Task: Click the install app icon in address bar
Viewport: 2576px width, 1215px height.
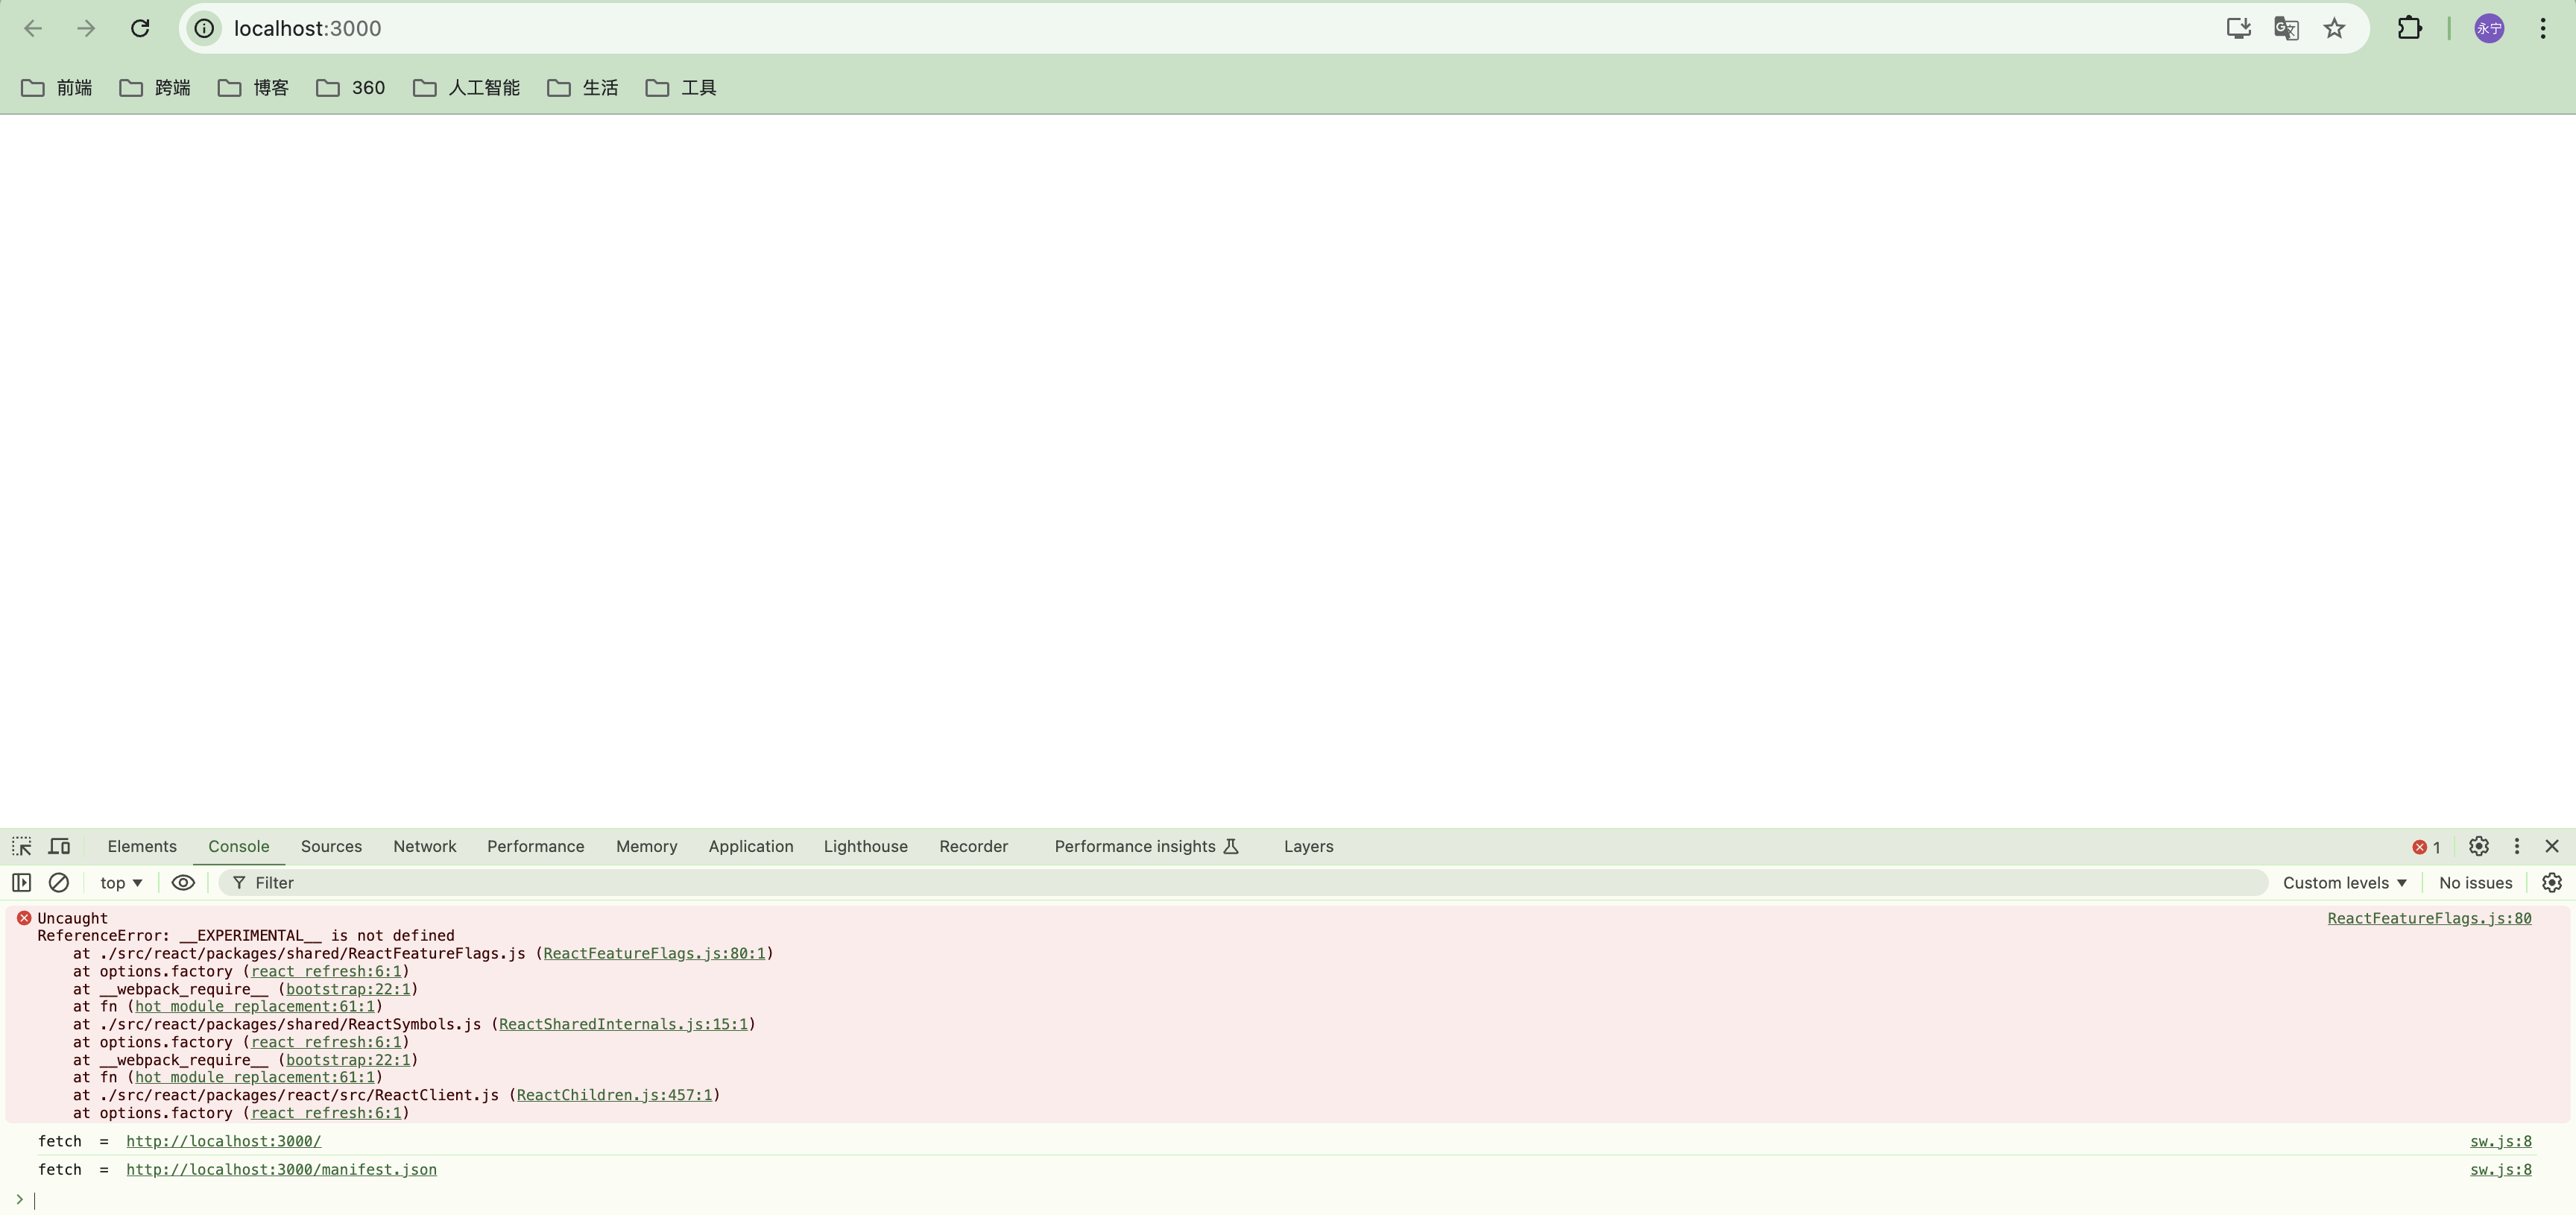Action: click(2238, 28)
